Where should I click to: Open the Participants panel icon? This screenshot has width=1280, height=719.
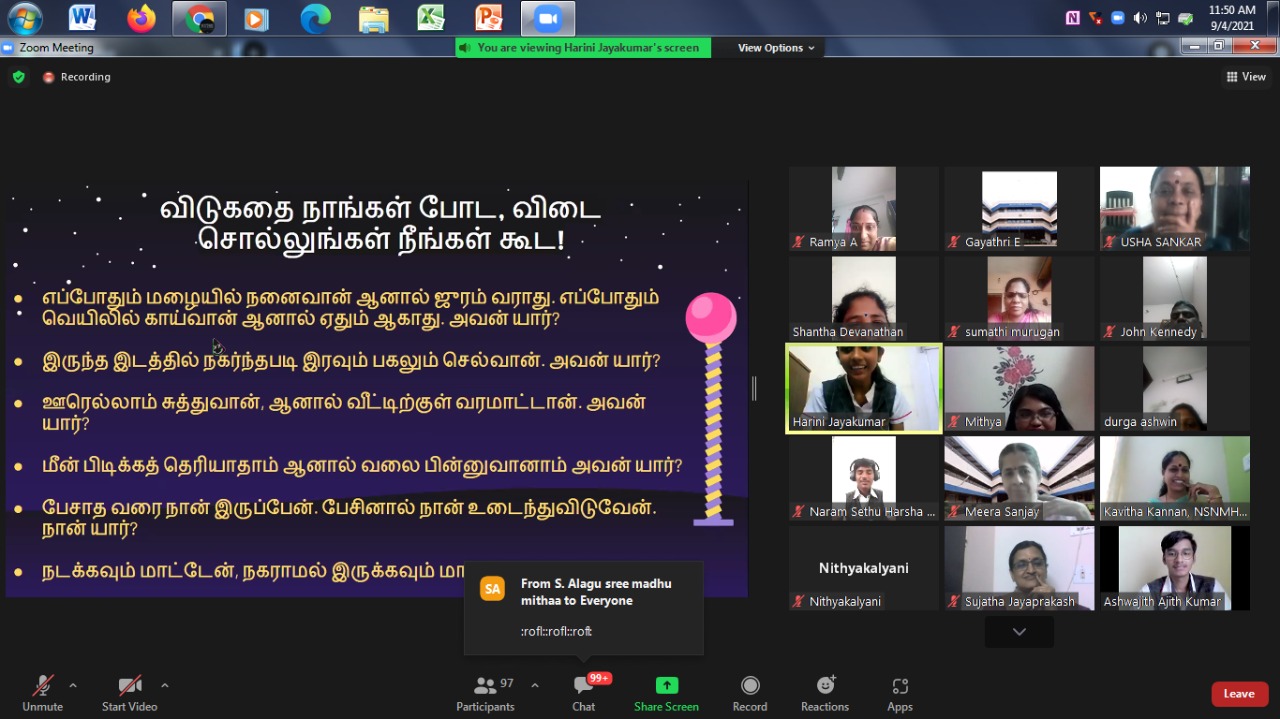pos(487,686)
